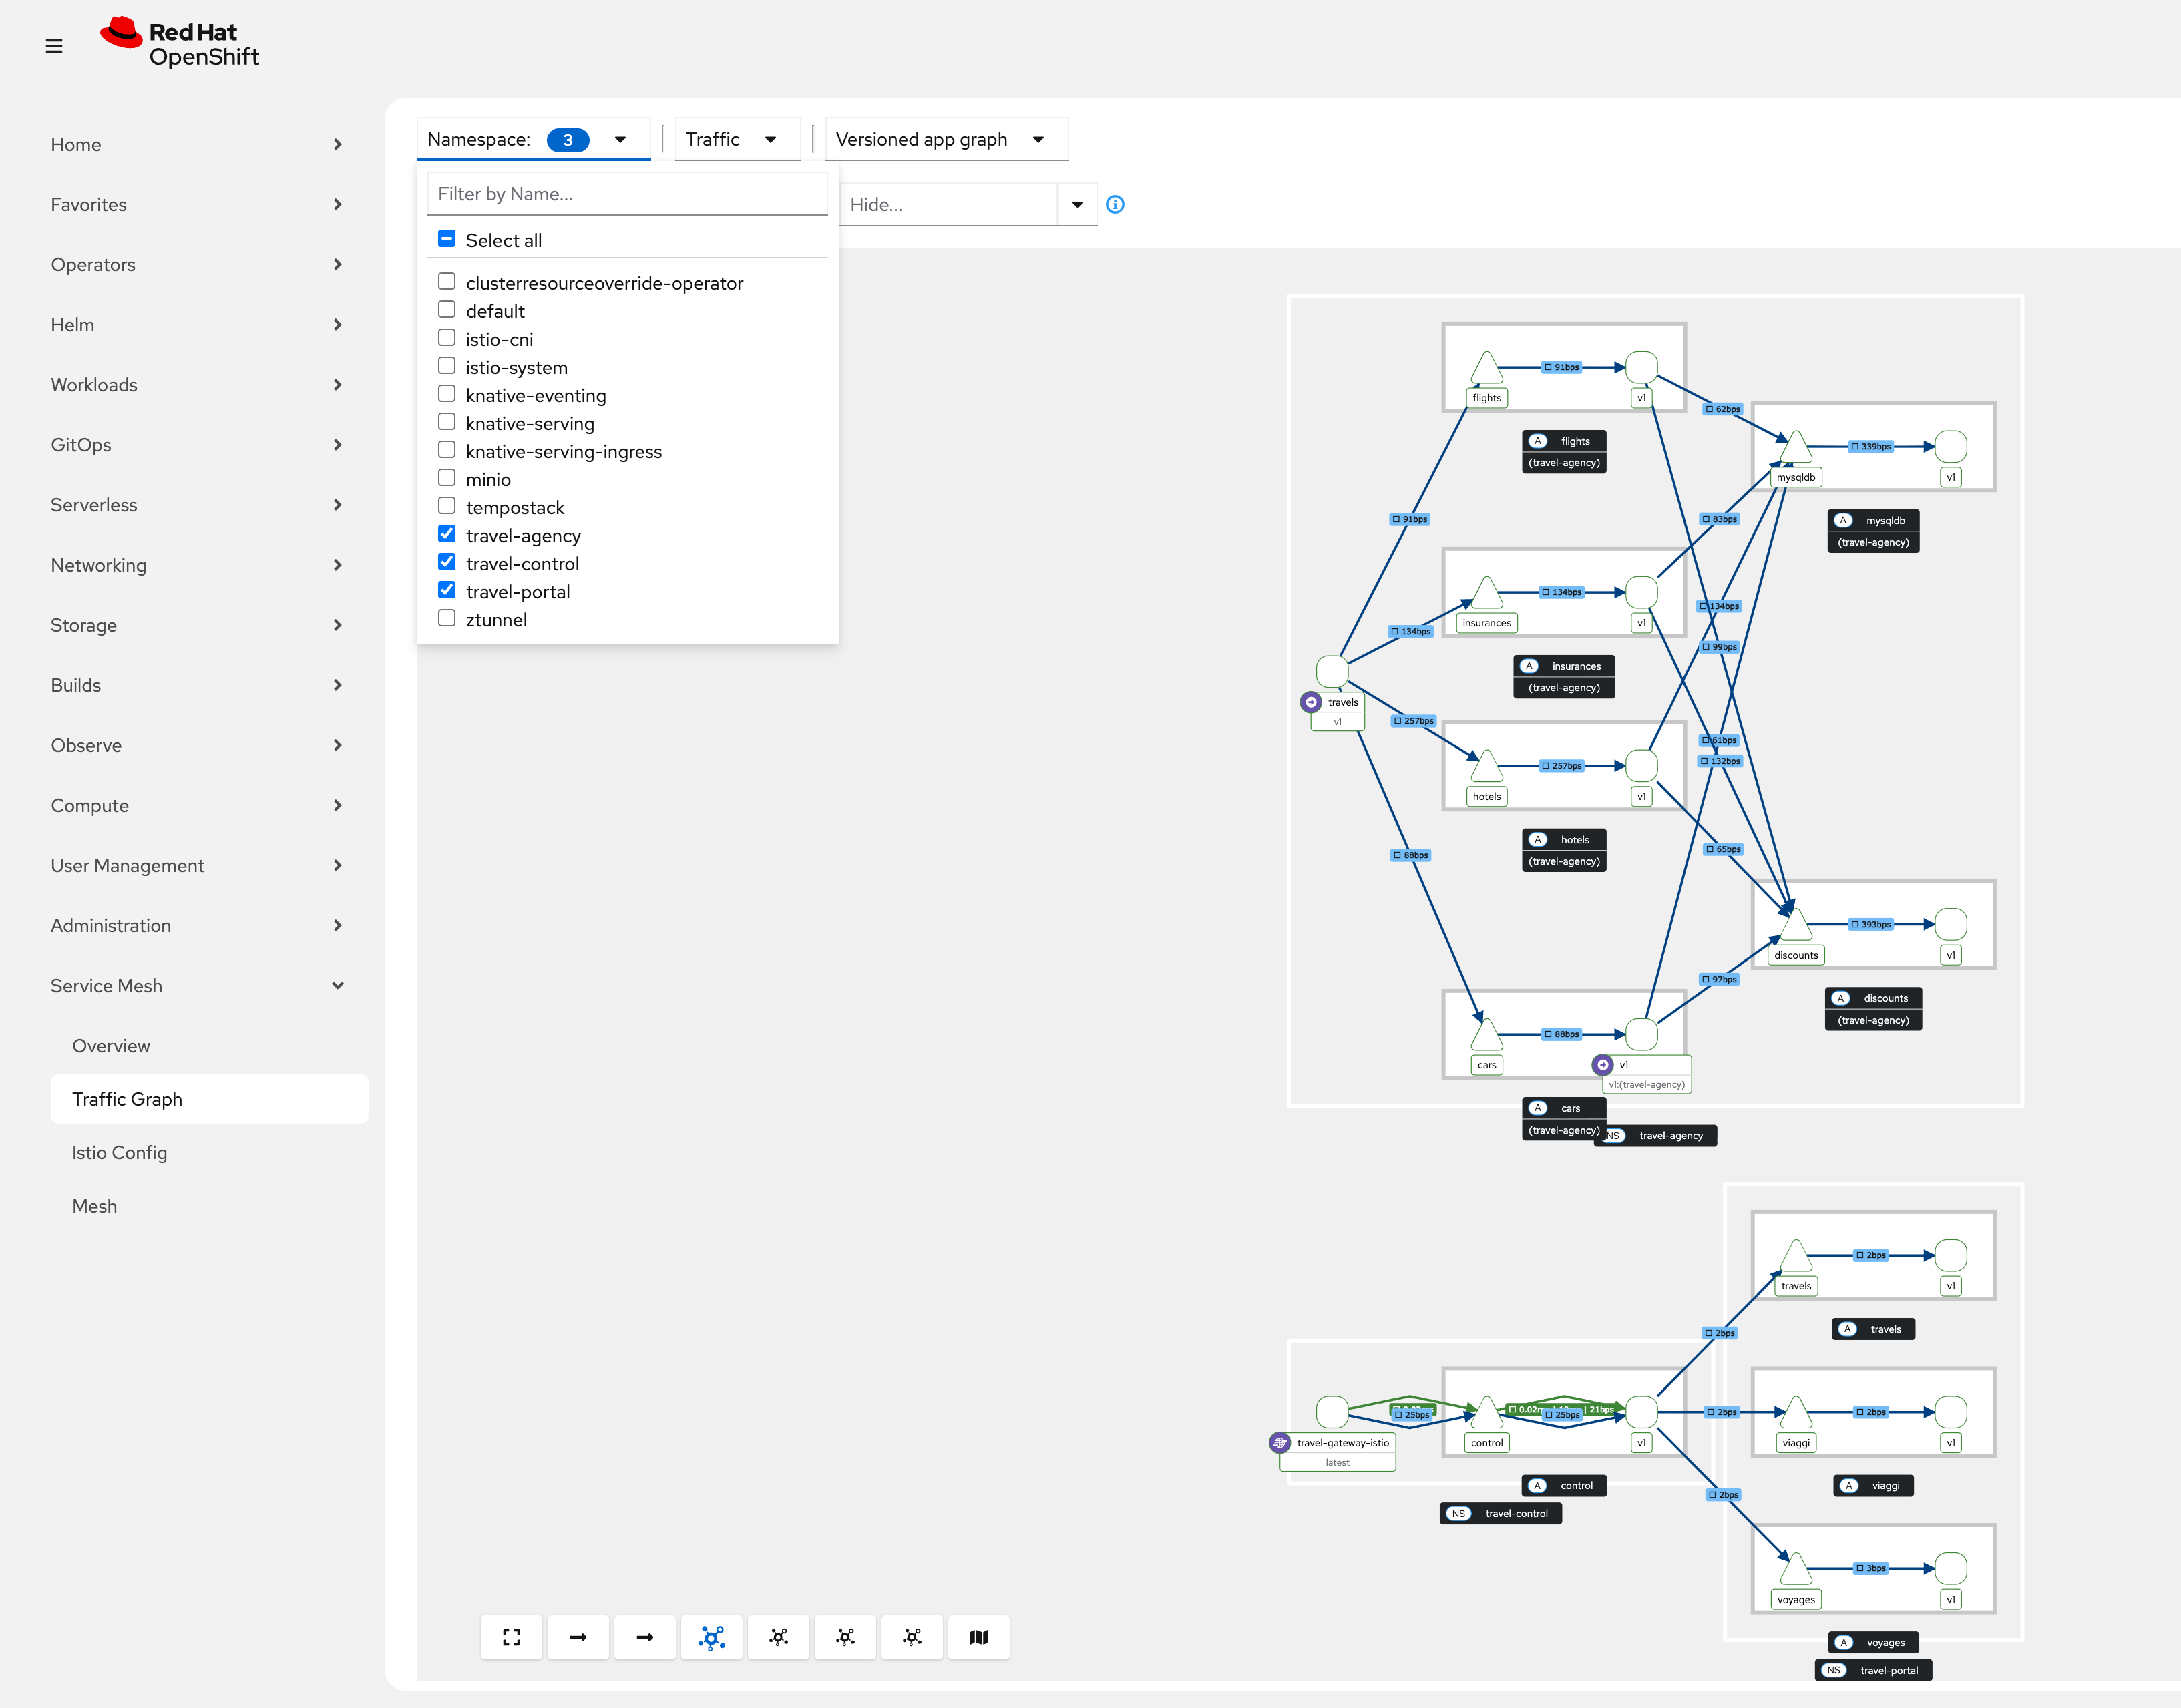Click the fit-to-screen graph icon
This screenshot has height=1708, width=2181.
pyautogui.click(x=511, y=1637)
